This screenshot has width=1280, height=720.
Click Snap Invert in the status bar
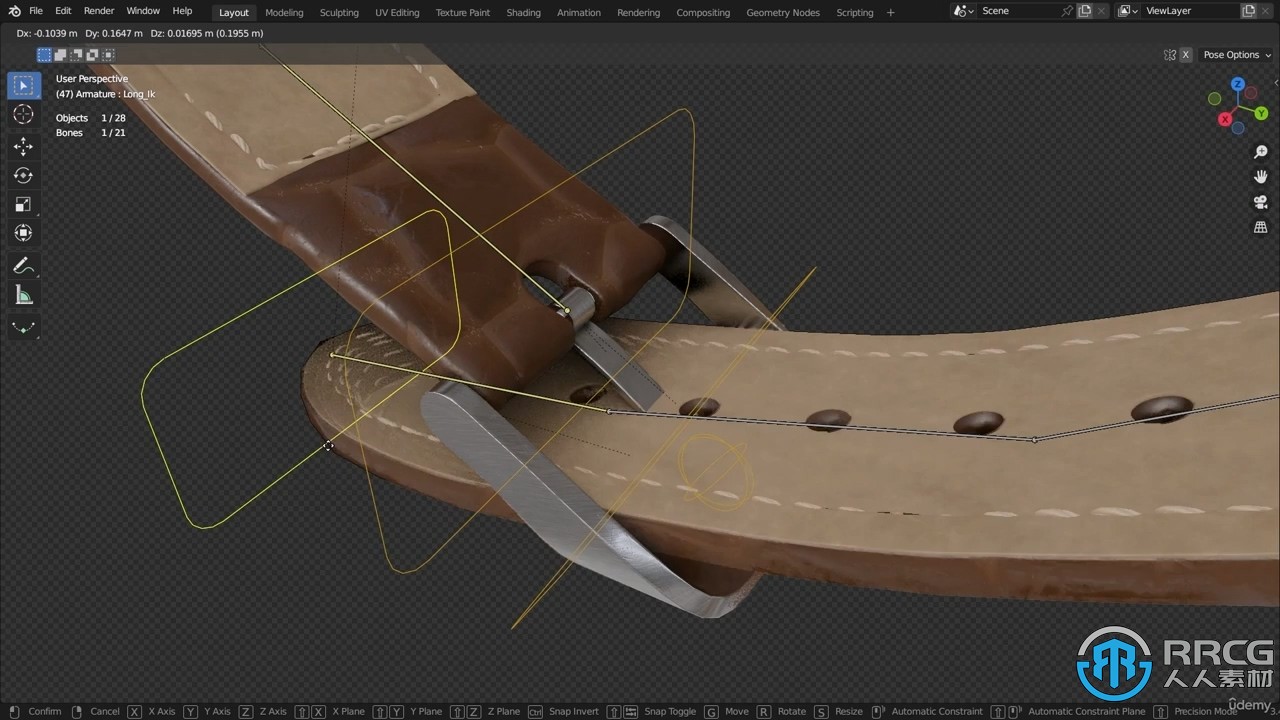pyautogui.click(x=574, y=711)
